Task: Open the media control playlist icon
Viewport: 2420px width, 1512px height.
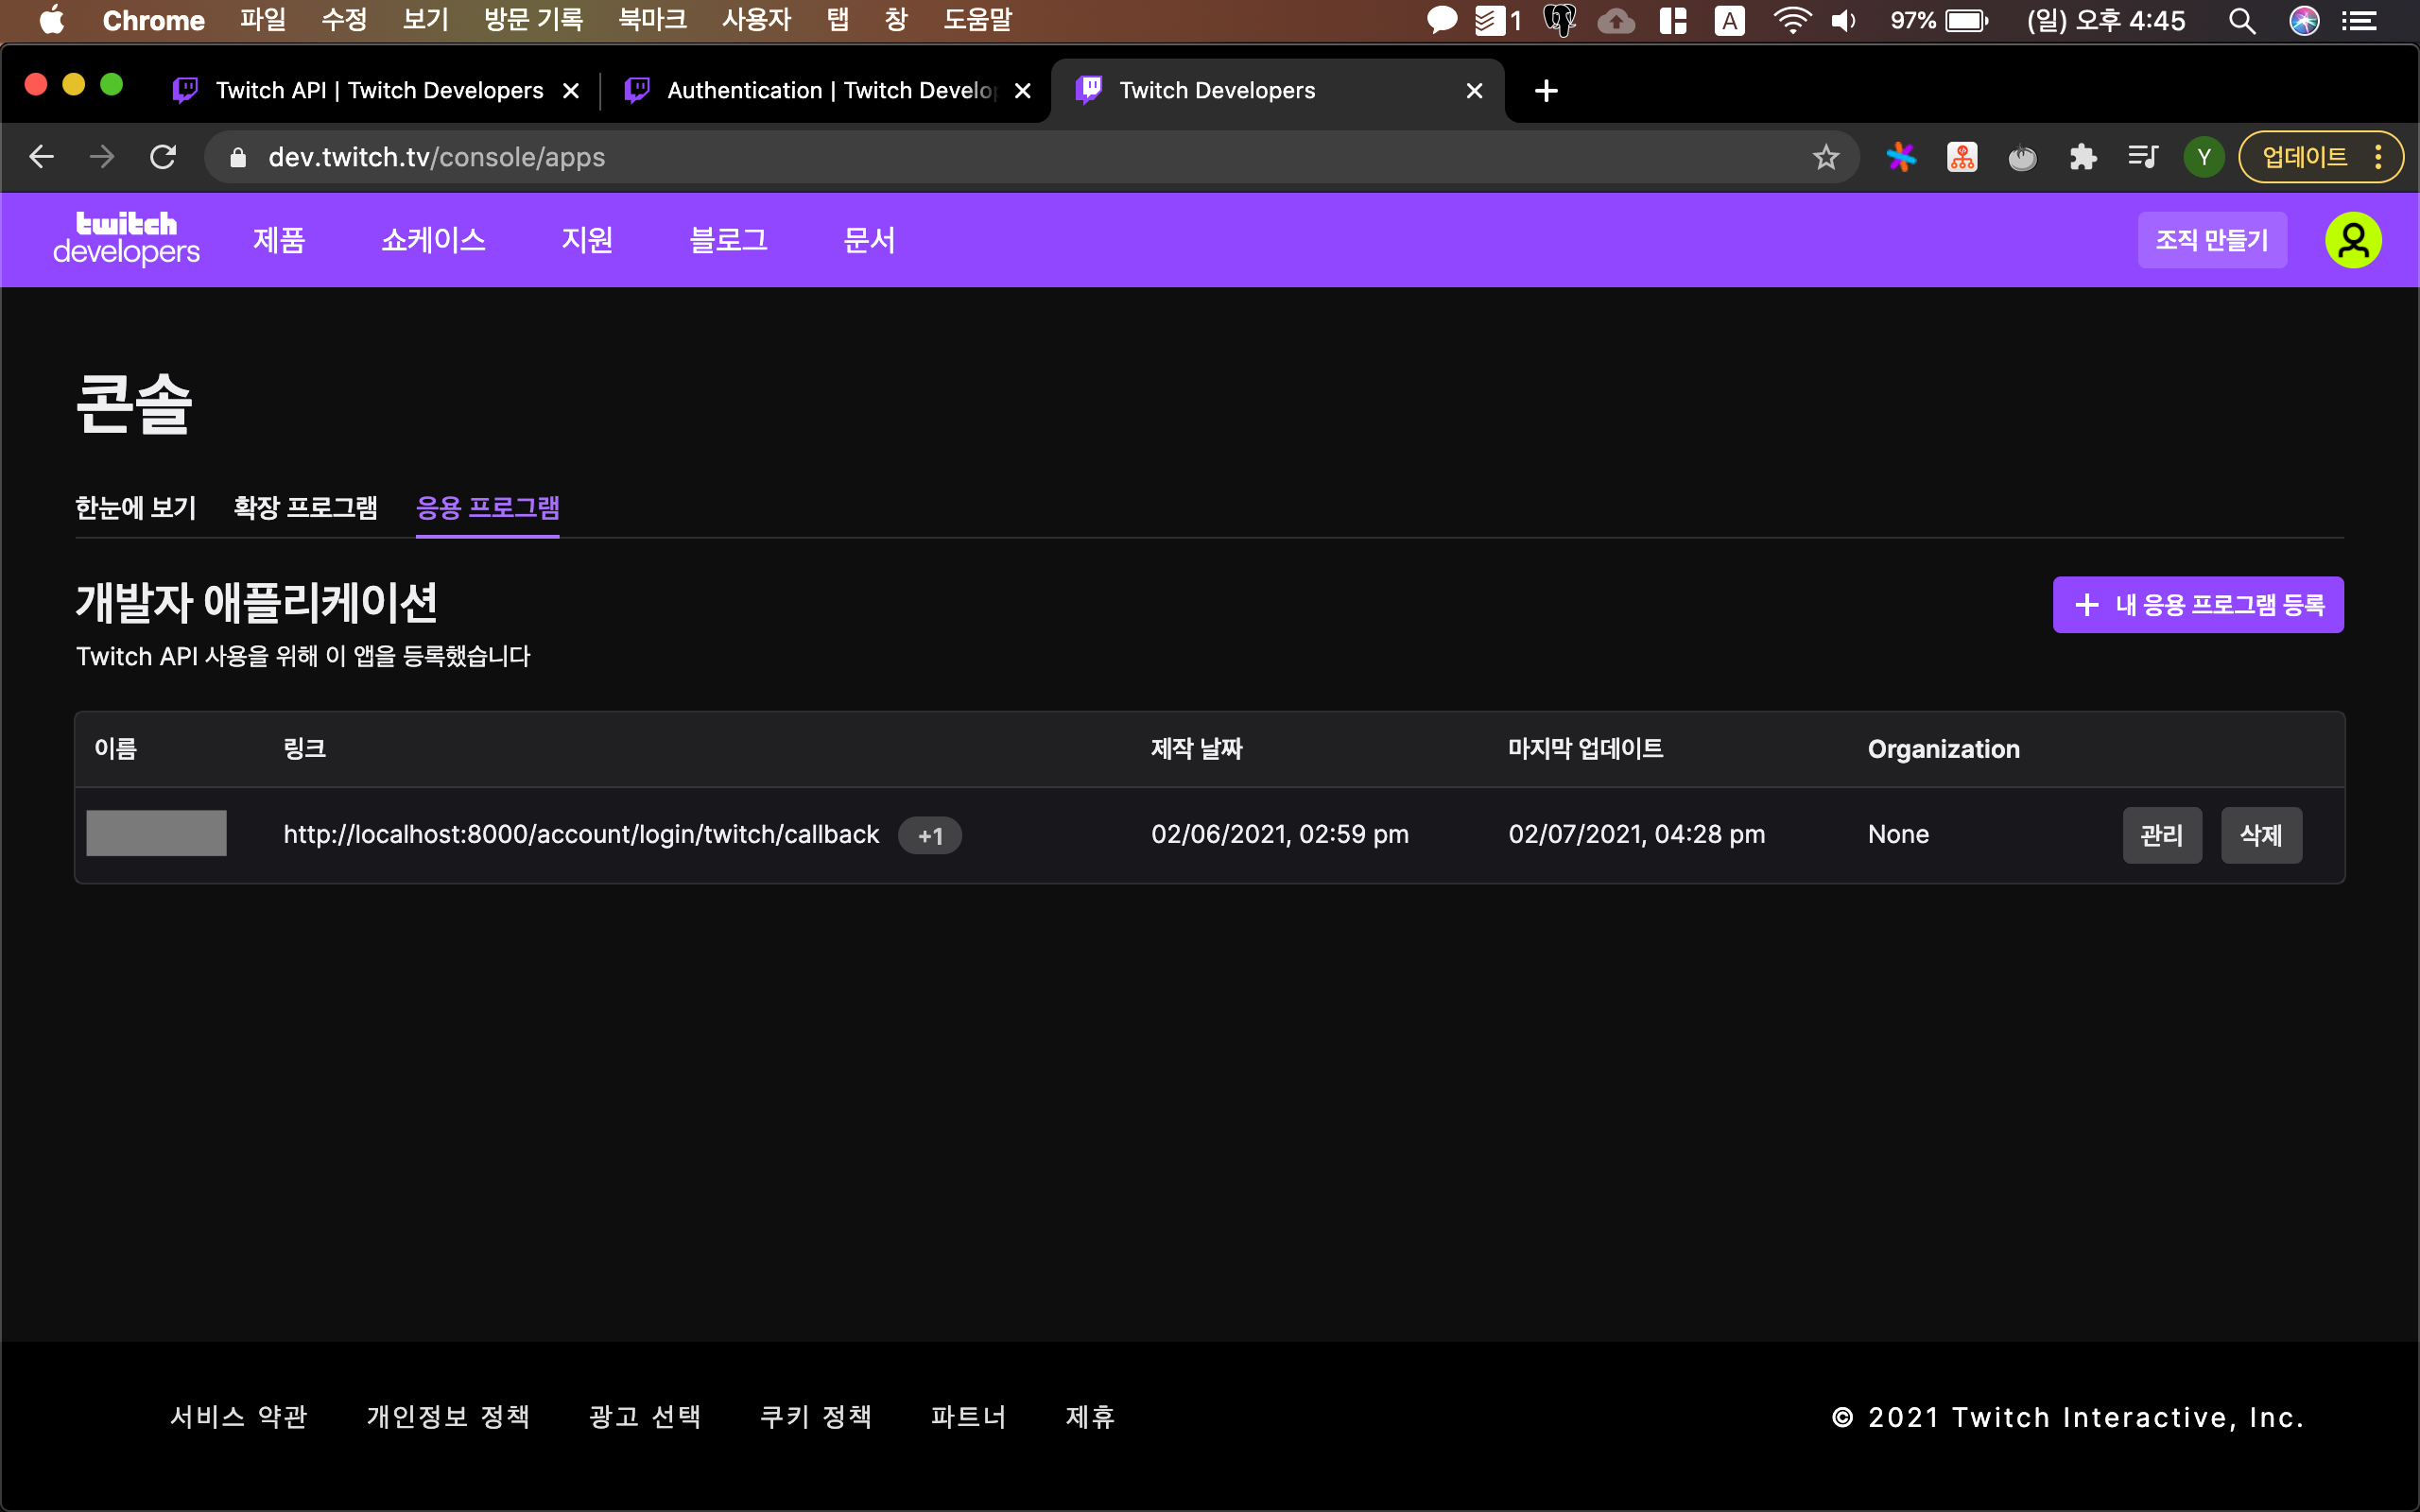Action: tap(2143, 157)
